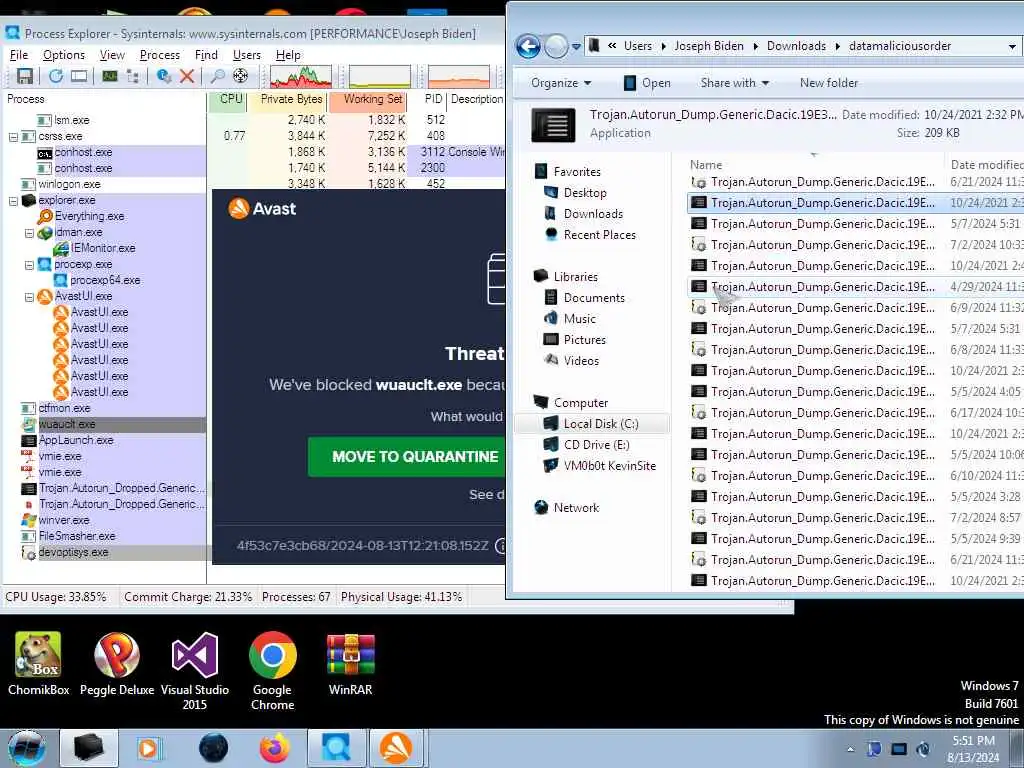Image resolution: width=1024 pixels, height=768 pixels.
Task: Collapse the procexp.exe process tree node
Action: [x=29, y=264]
